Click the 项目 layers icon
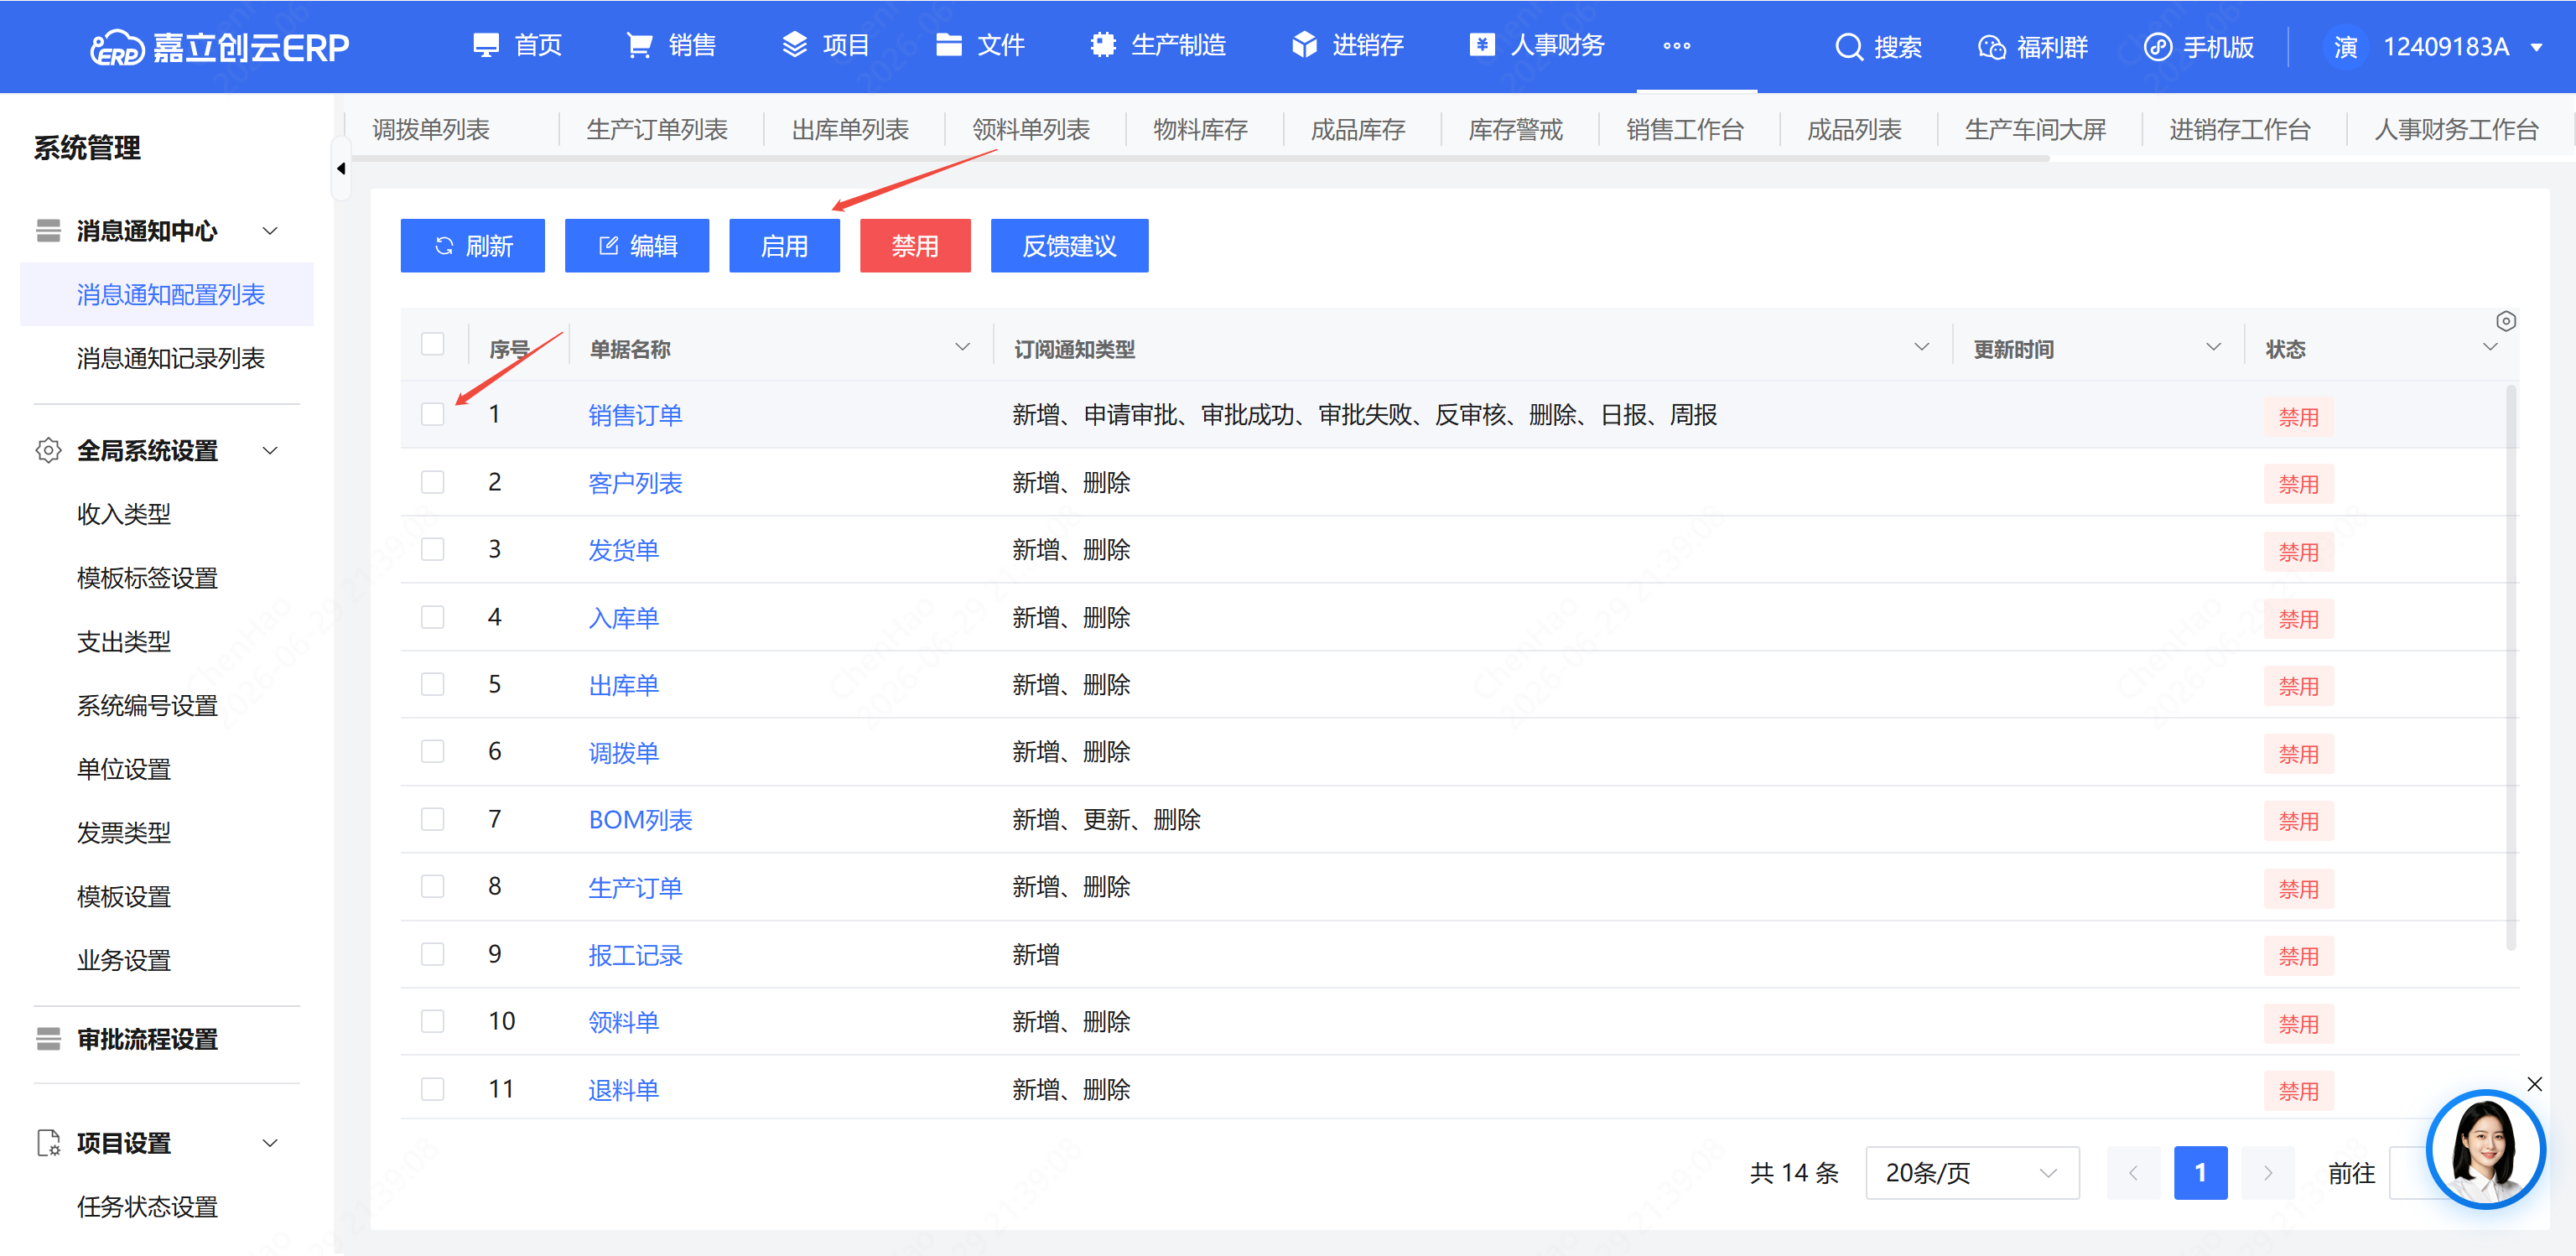2576x1256 pixels. coord(794,45)
